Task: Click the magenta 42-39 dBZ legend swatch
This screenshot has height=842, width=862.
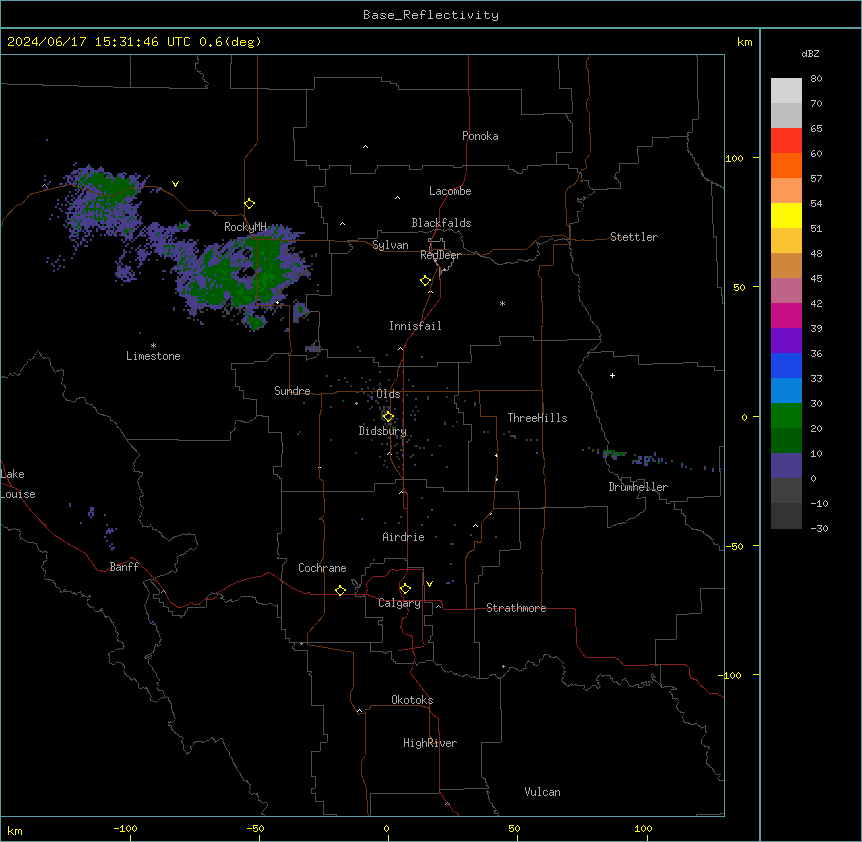Action: [x=786, y=315]
